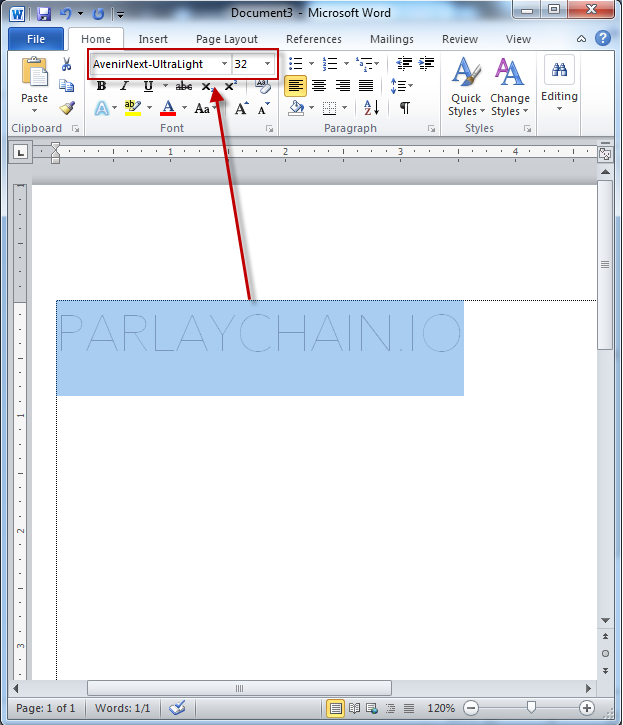Screen dimensions: 623x725
Task: Select Full Screen Reading view icon
Action: coord(354,708)
